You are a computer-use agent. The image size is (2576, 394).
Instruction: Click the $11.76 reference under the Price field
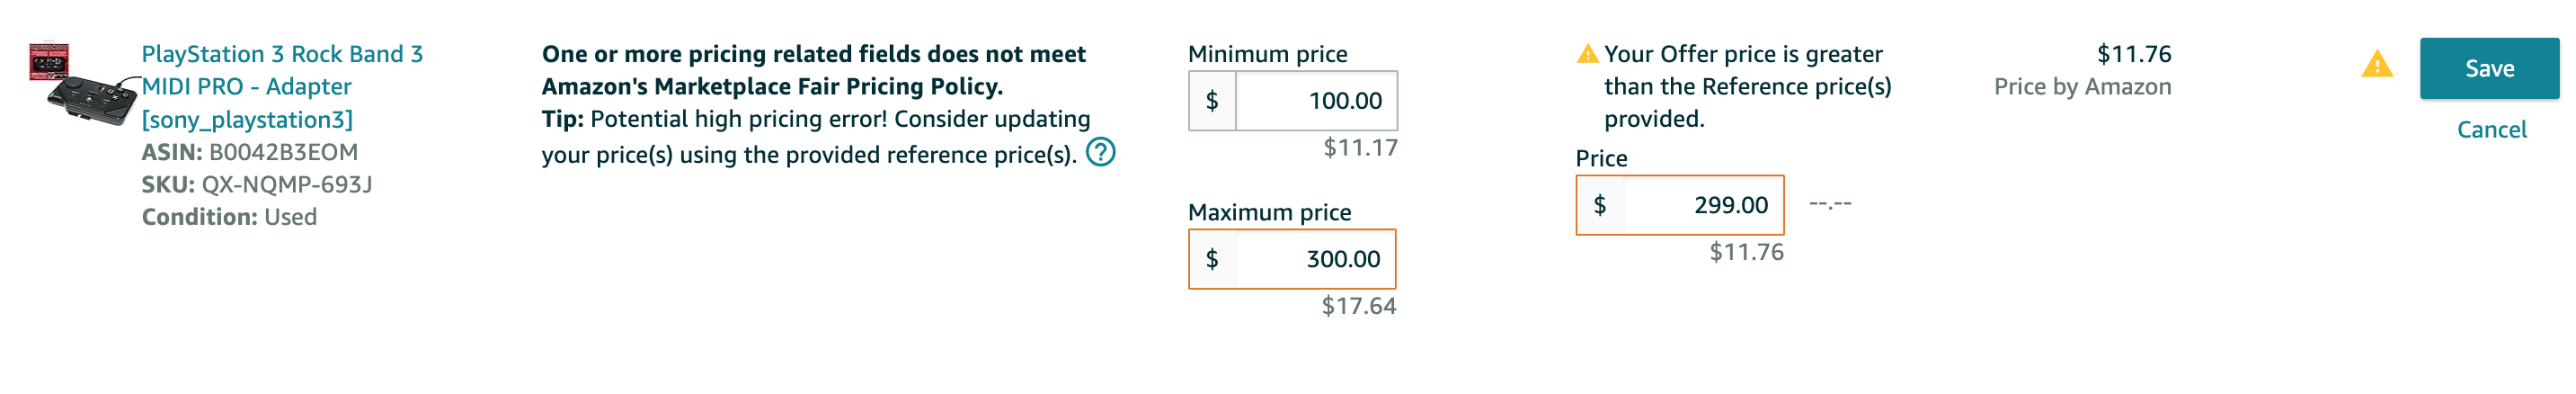(1746, 252)
